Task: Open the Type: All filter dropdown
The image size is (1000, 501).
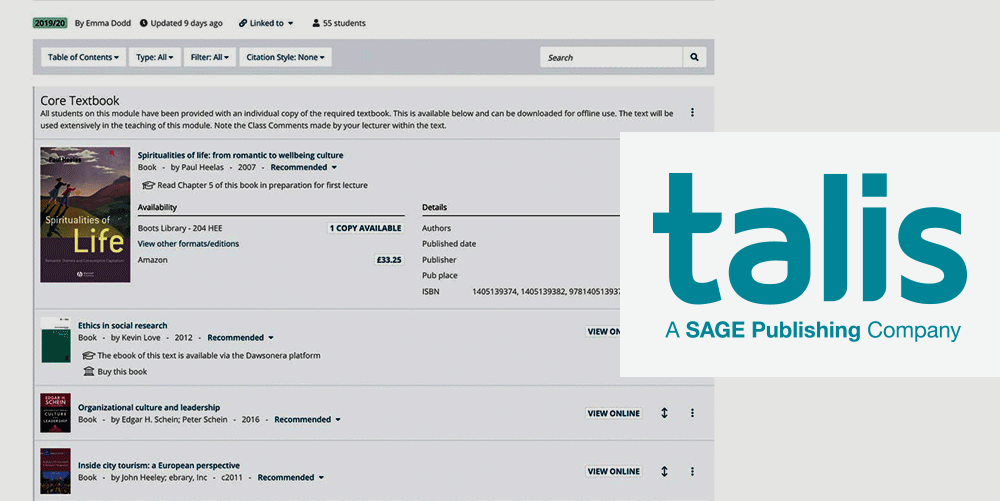Action: (154, 58)
